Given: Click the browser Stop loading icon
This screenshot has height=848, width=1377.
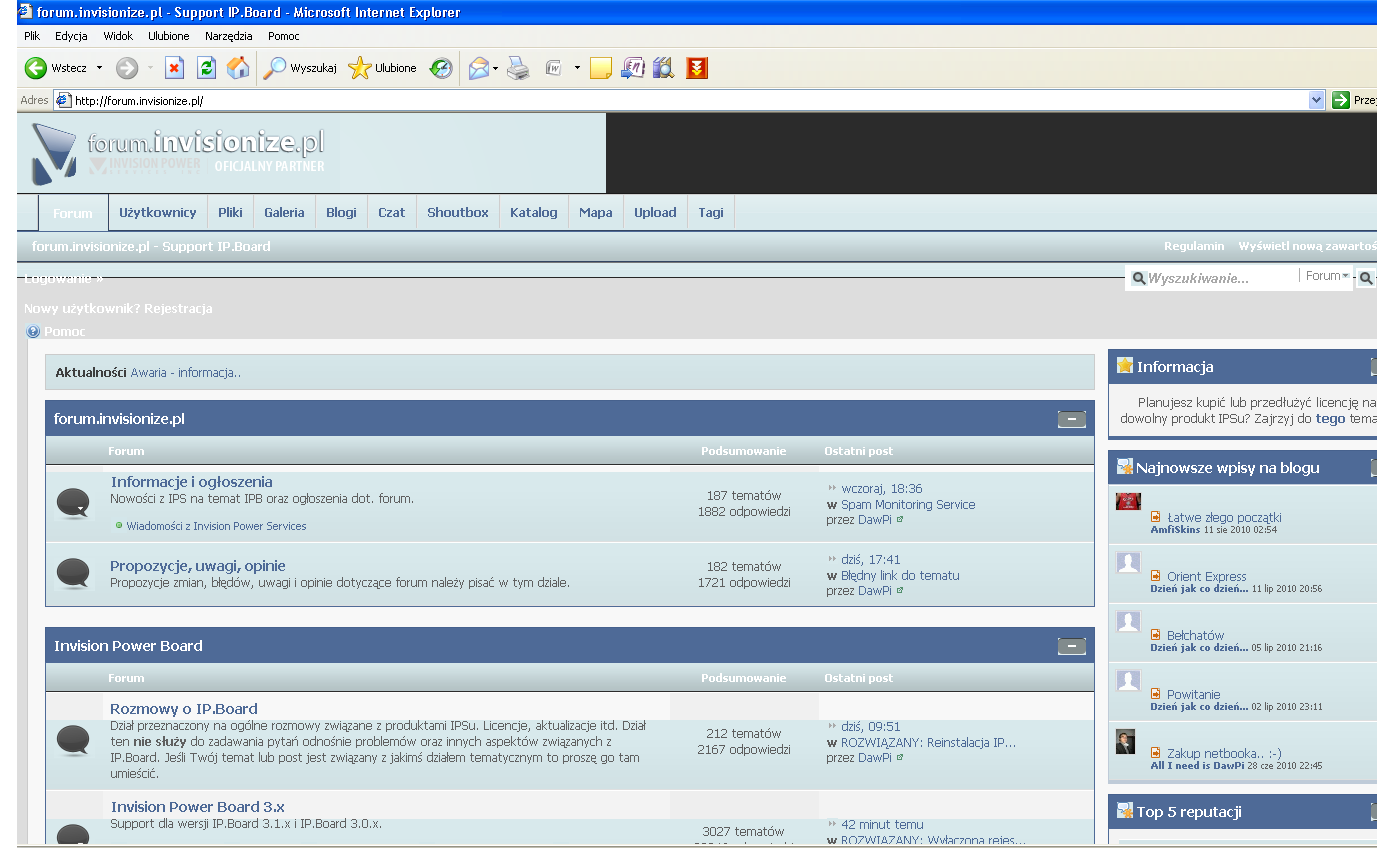Looking at the screenshot, I should pyautogui.click(x=174, y=68).
